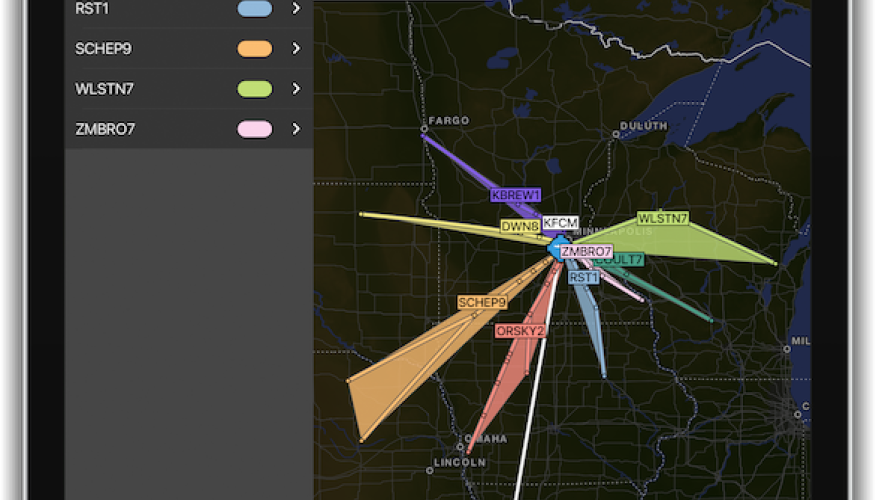885x500 pixels.
Task: Click the KFCM airport label on map
Action: (x=560, y=222)
